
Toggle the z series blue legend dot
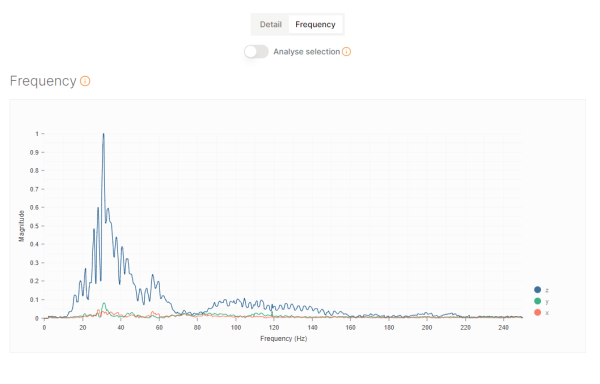(x=537, y=290)
